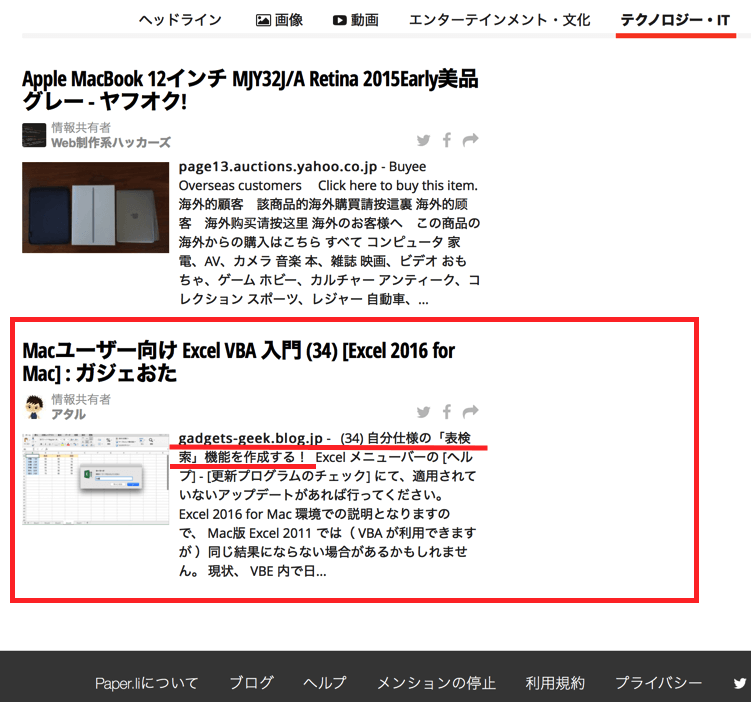Screen dimensions: 751x702
Task: Open the ブログ footer link
Action: coord(251,683)
